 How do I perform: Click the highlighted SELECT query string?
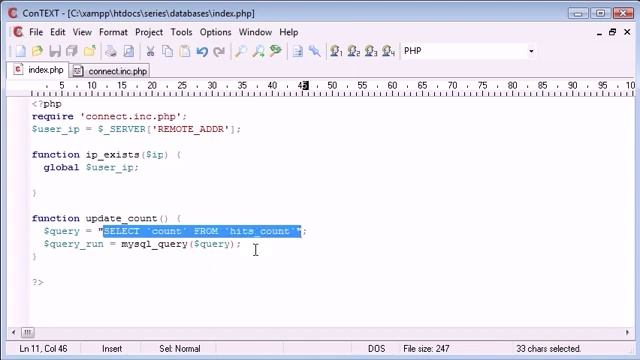coord(202,231)
